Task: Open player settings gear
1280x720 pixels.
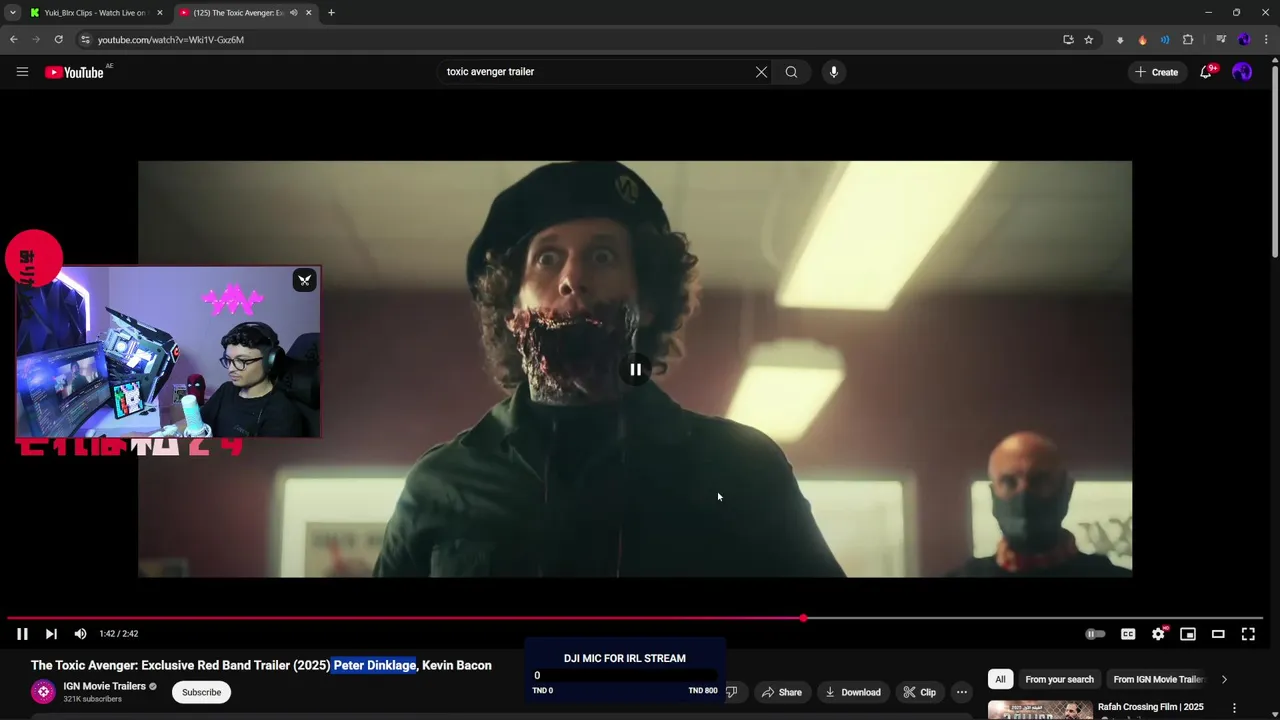Action: pos(1158,634)
